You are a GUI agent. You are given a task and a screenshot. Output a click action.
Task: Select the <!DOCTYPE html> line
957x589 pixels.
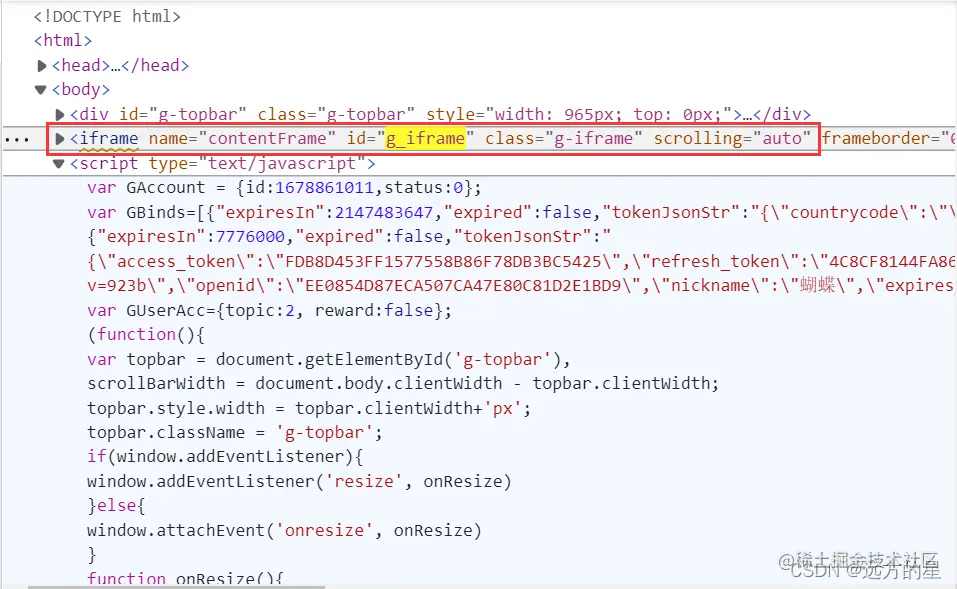click(107, 16)
